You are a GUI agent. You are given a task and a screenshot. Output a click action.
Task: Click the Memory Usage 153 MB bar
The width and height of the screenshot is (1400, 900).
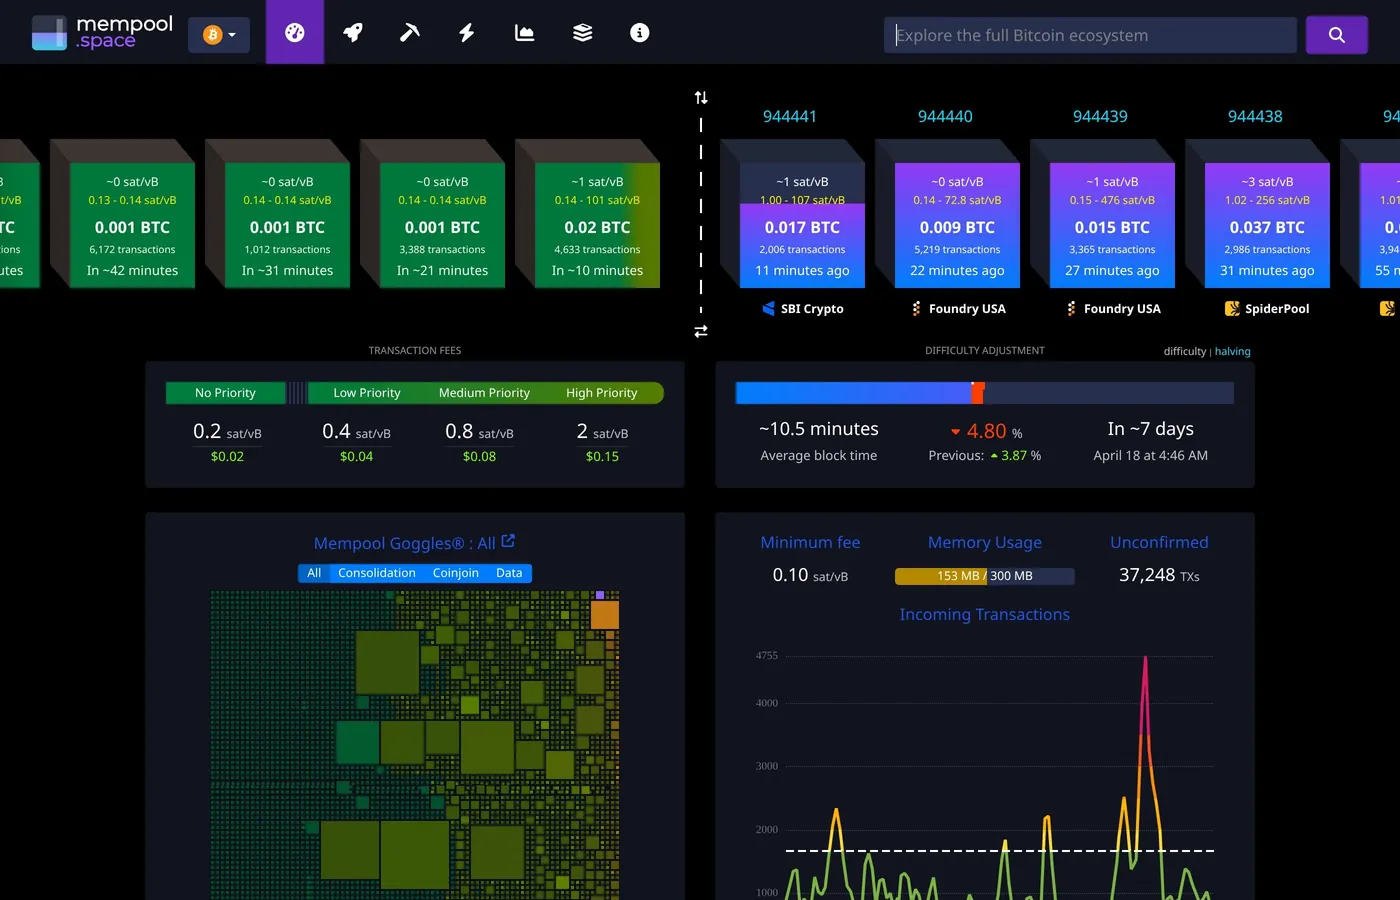[984, 576]
